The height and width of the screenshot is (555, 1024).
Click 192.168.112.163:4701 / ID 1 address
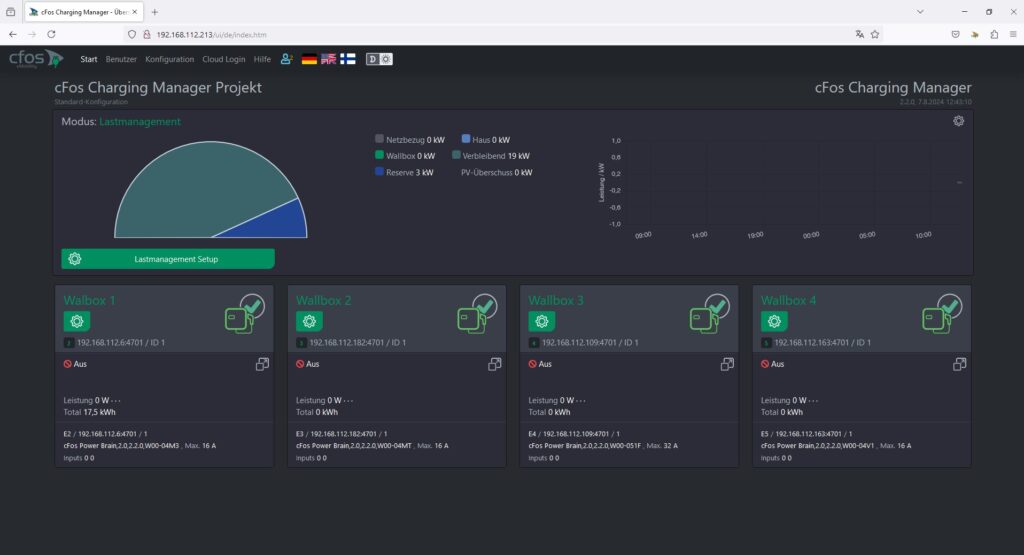823,343
